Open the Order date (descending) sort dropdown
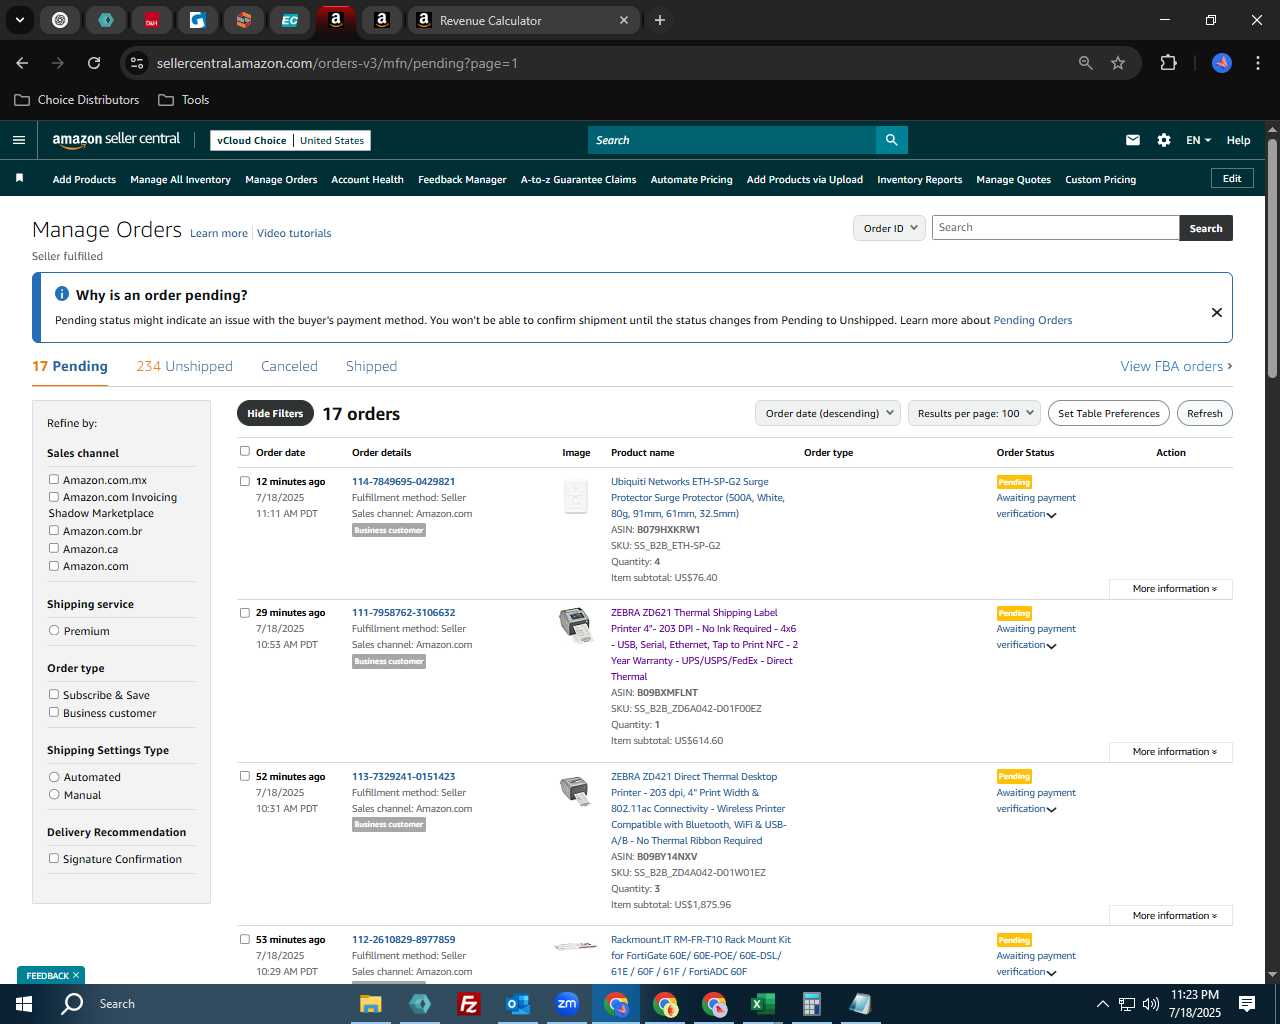This screenshot has height=1024, width=1280. pyautogui.click(x=828, y=413)
